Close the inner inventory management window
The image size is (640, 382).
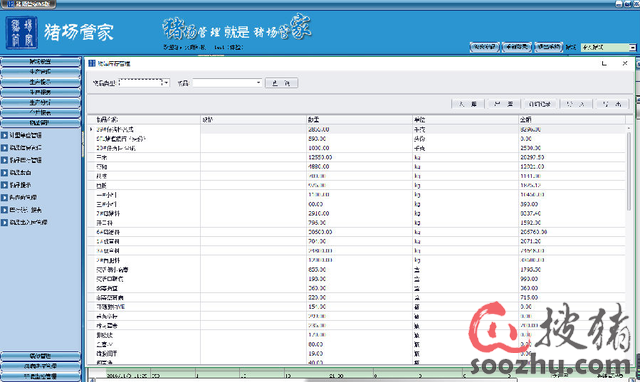click(625, 63)
